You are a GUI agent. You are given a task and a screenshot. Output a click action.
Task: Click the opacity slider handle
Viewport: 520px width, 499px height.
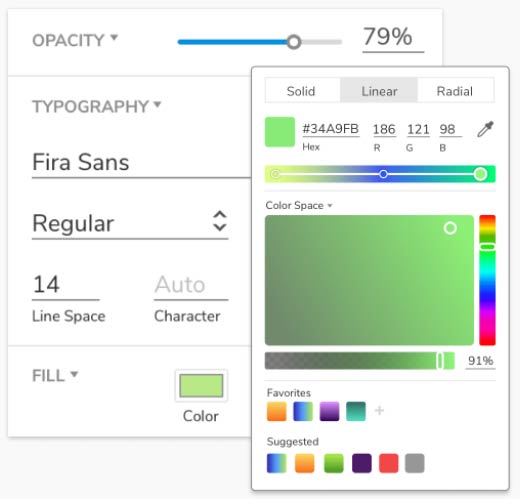coord(294,42)
